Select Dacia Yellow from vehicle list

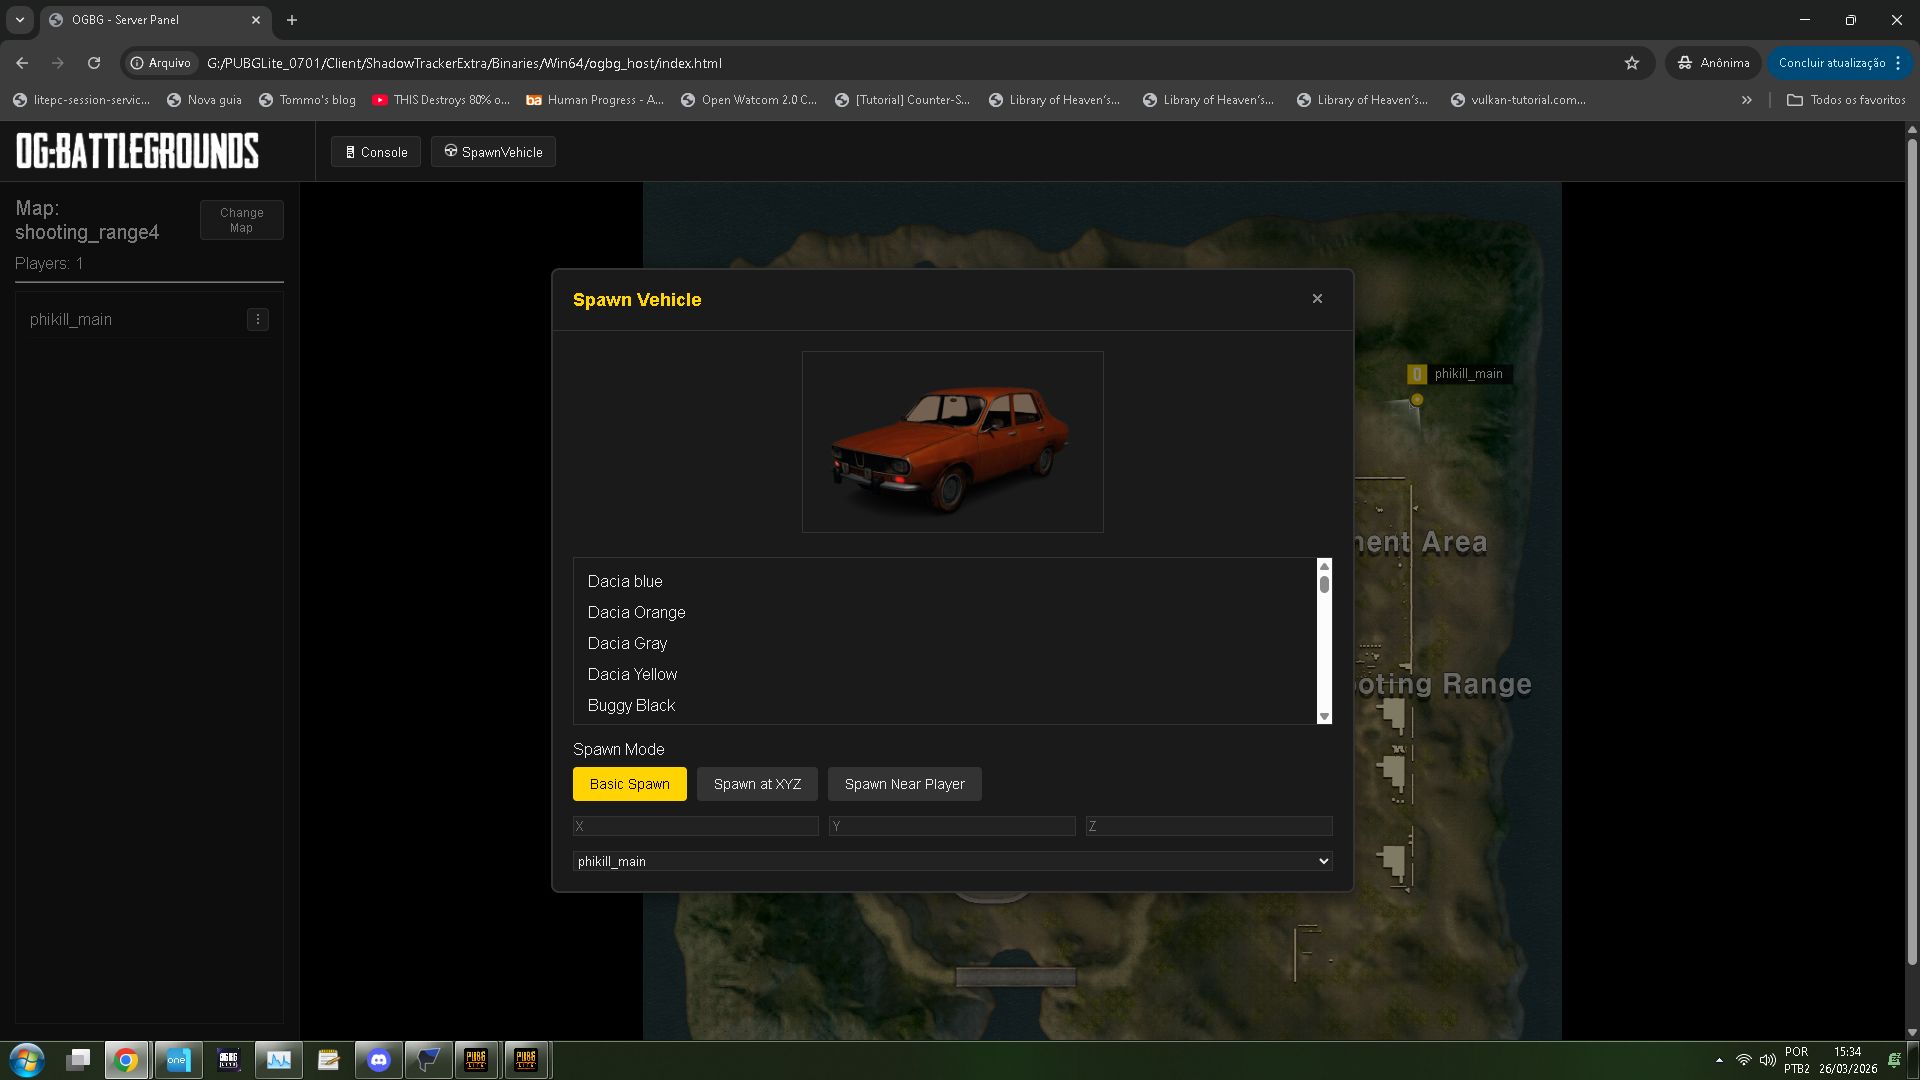(x=945, y=674)
